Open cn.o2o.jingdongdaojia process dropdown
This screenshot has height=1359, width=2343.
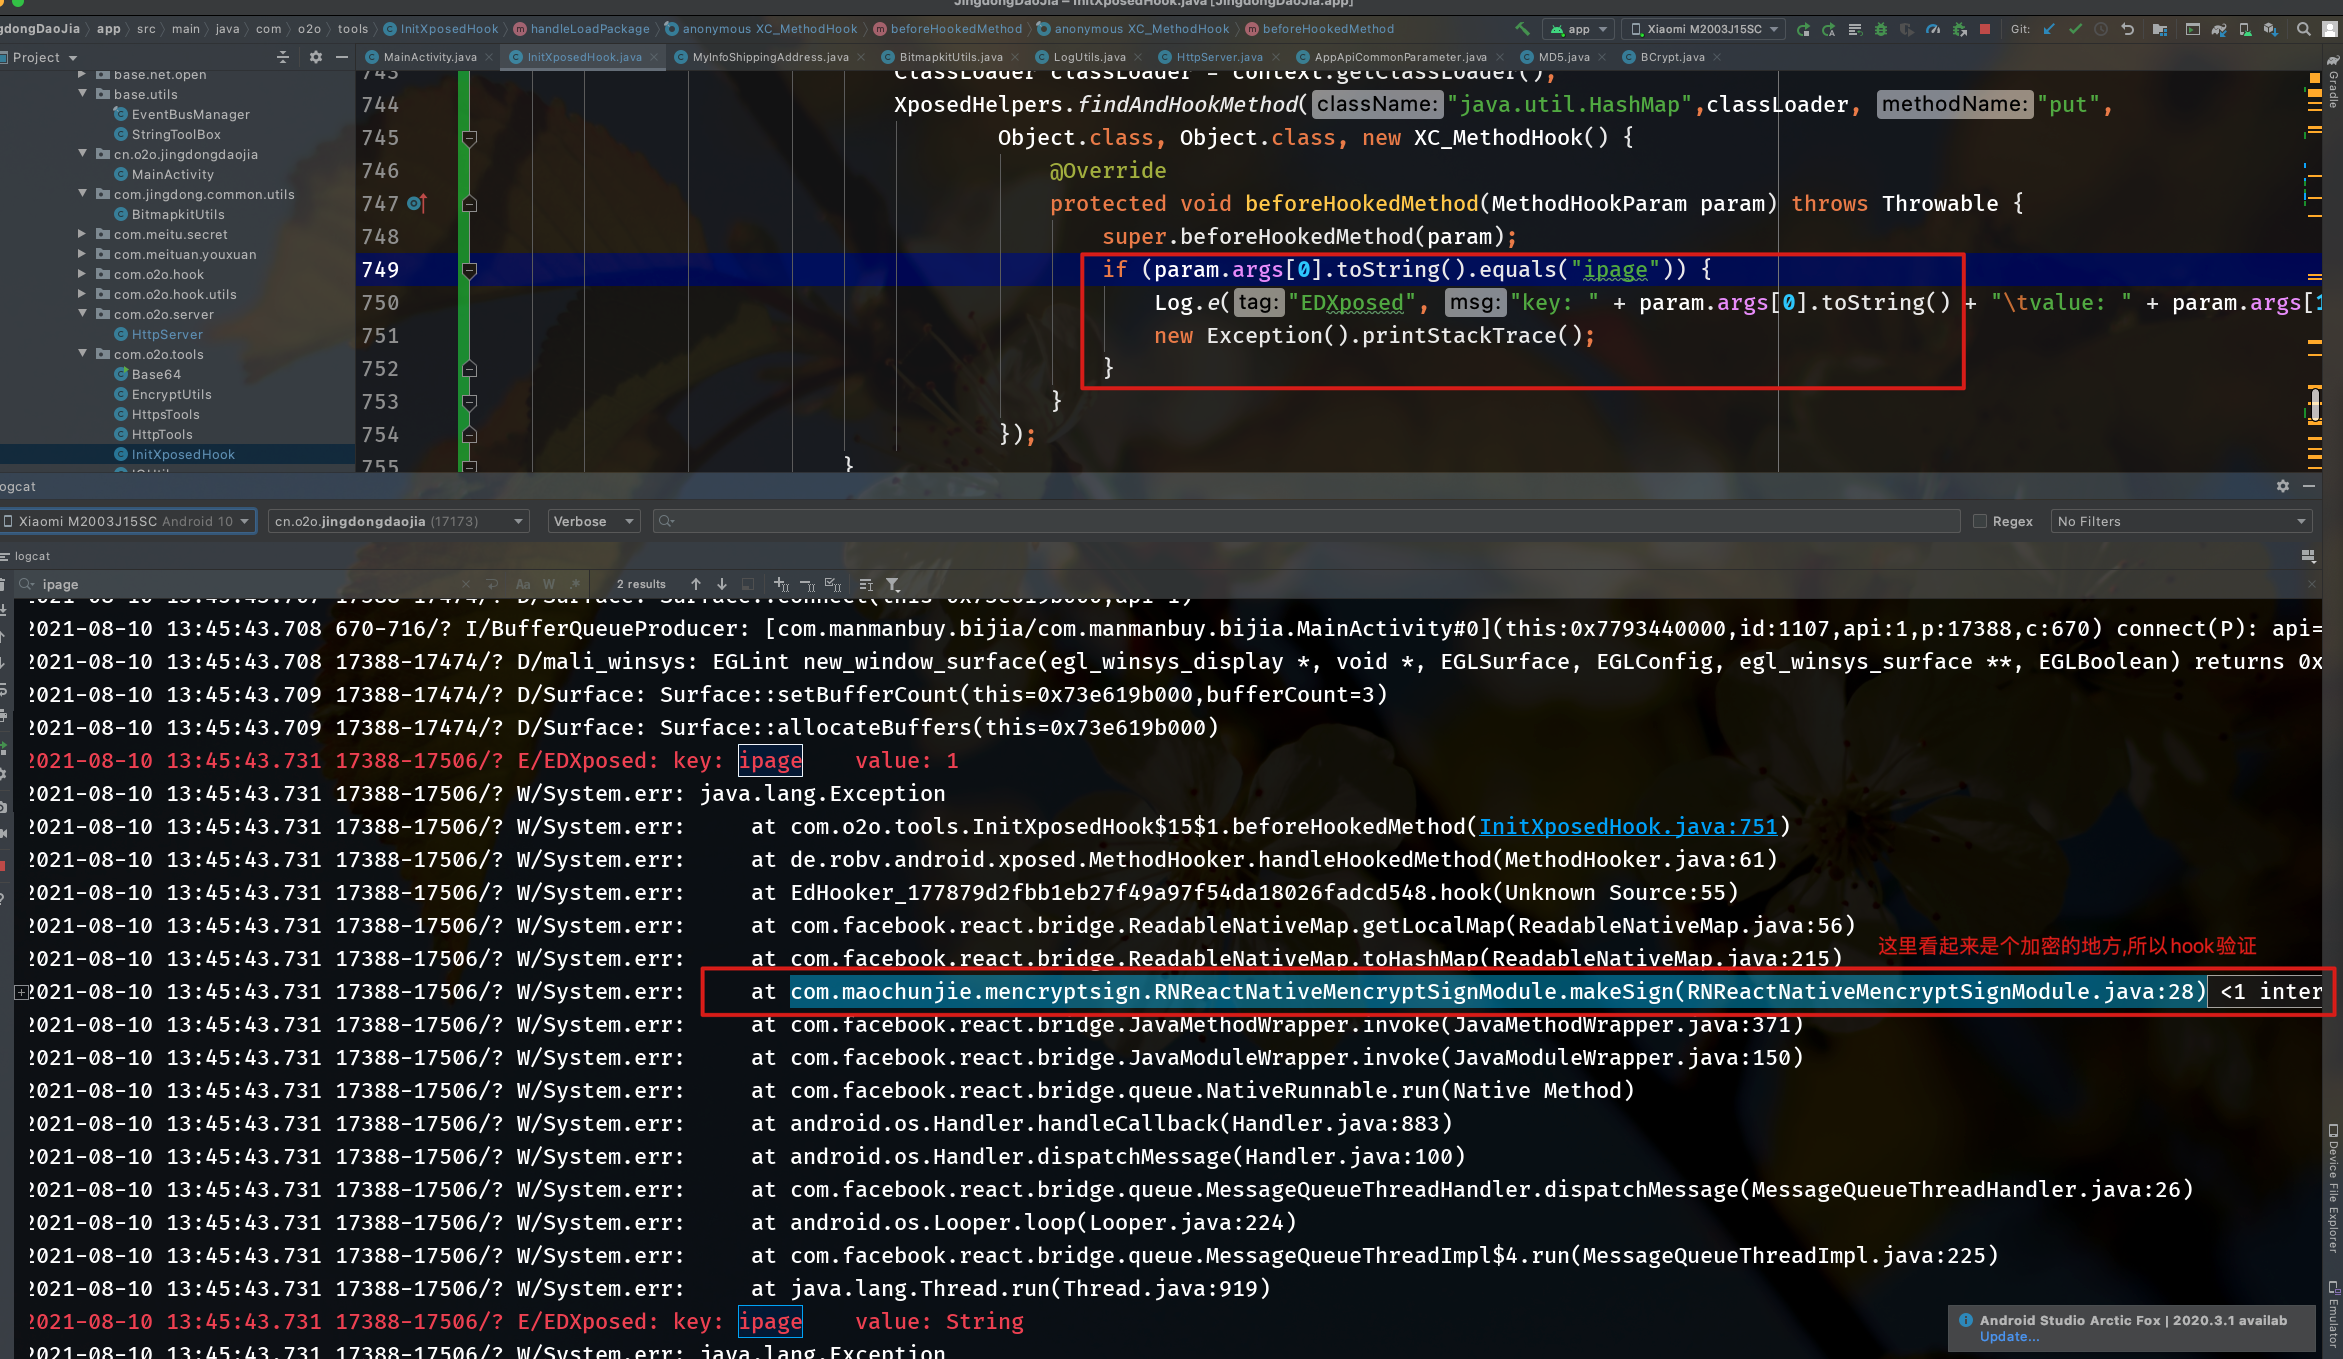(x=398, y=521)
